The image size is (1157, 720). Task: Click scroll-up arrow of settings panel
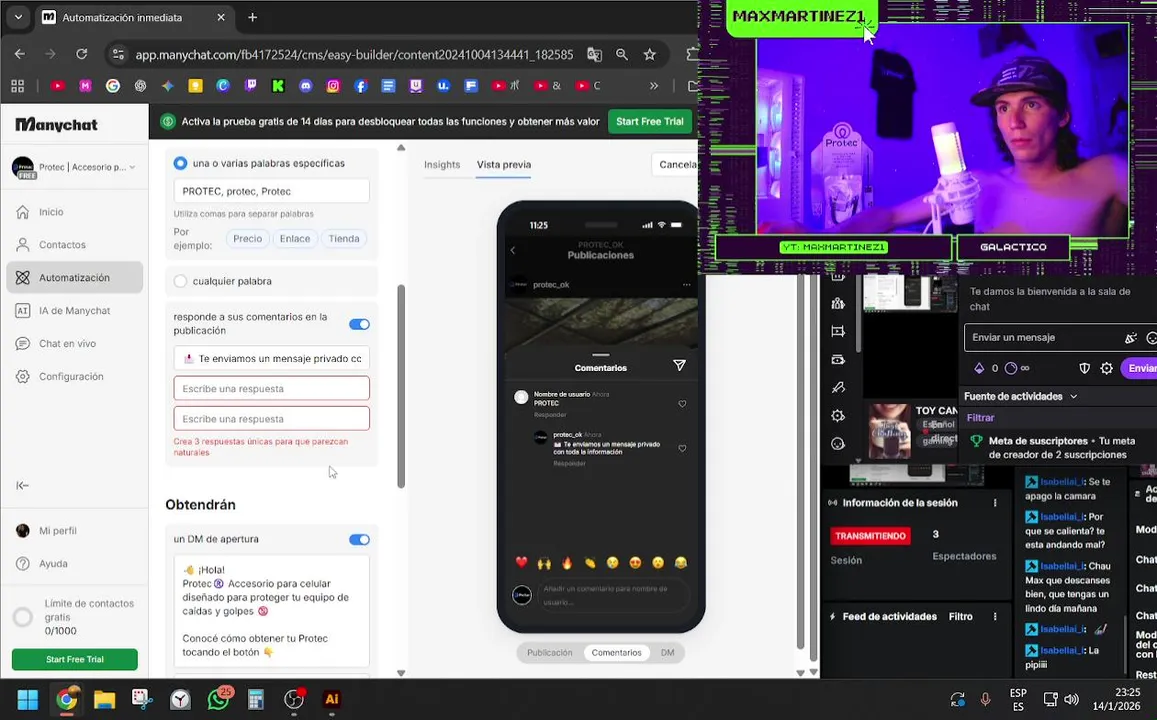pyautogui.click(x=401, y=148)
